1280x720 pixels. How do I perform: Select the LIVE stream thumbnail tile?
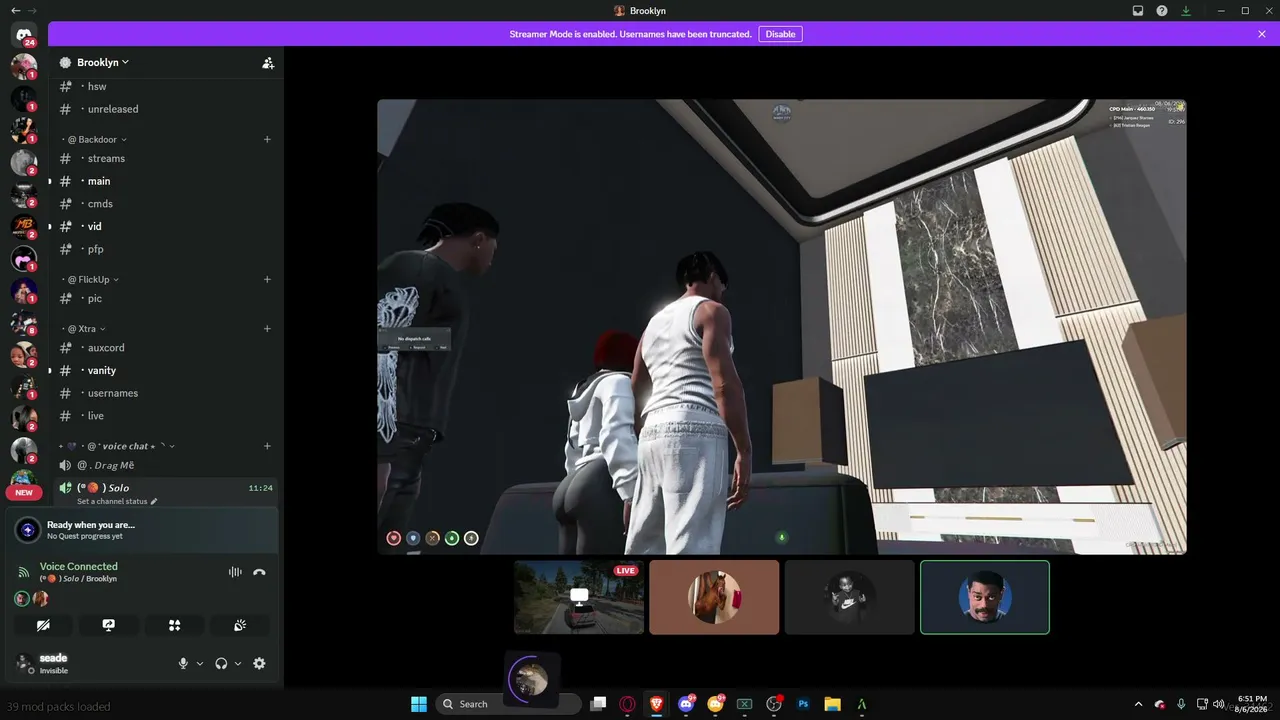coord(579,597)
